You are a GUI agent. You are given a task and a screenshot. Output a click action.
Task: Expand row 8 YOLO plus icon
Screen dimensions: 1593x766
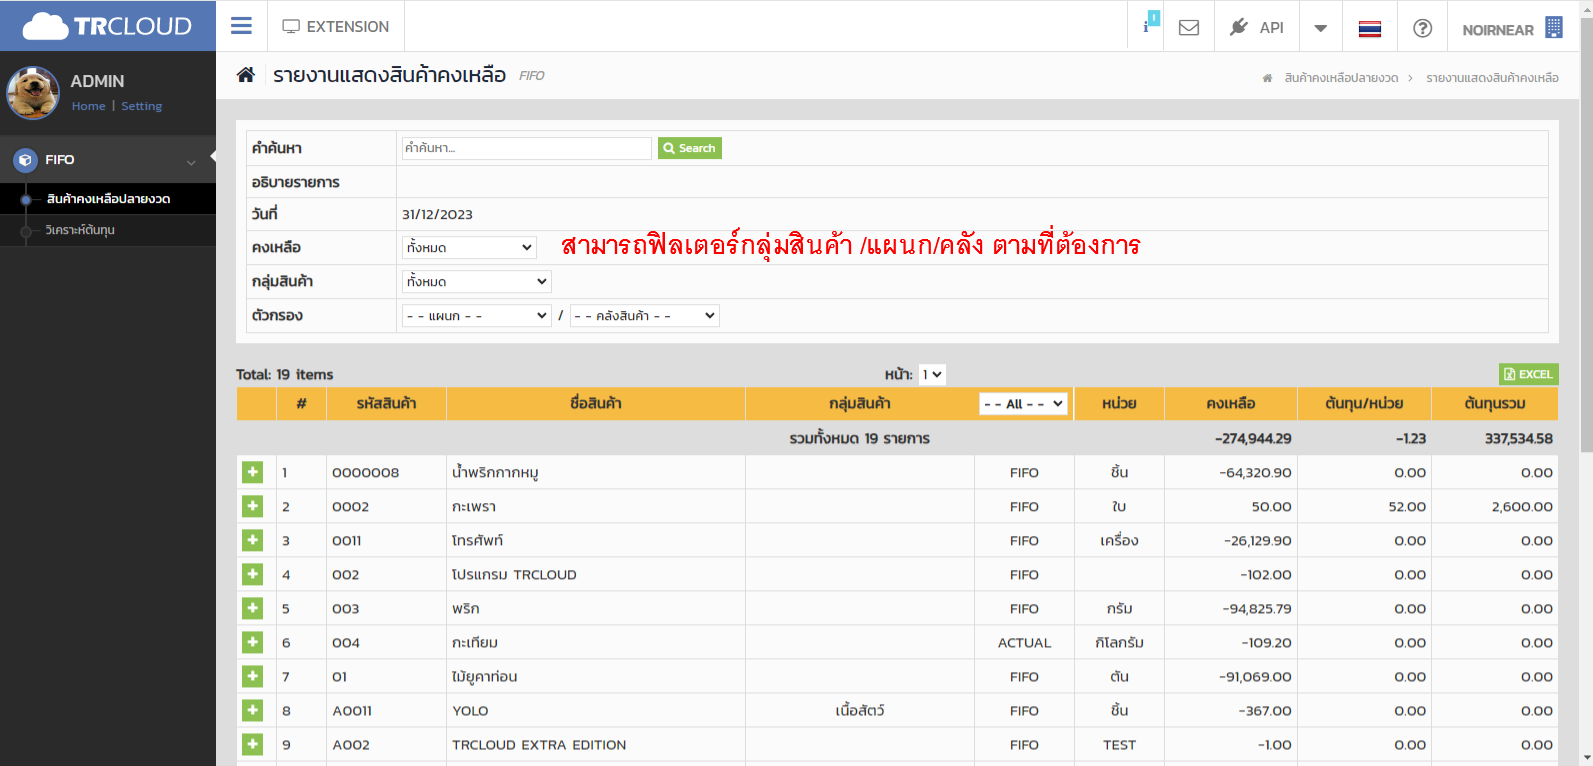(252, 710)
